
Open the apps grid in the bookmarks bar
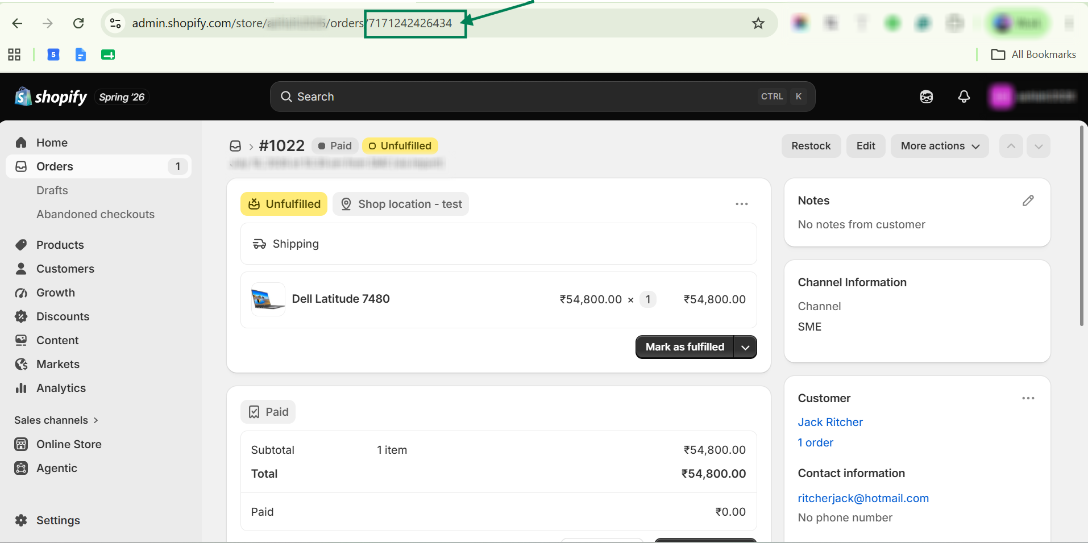(x=14, y=55)
